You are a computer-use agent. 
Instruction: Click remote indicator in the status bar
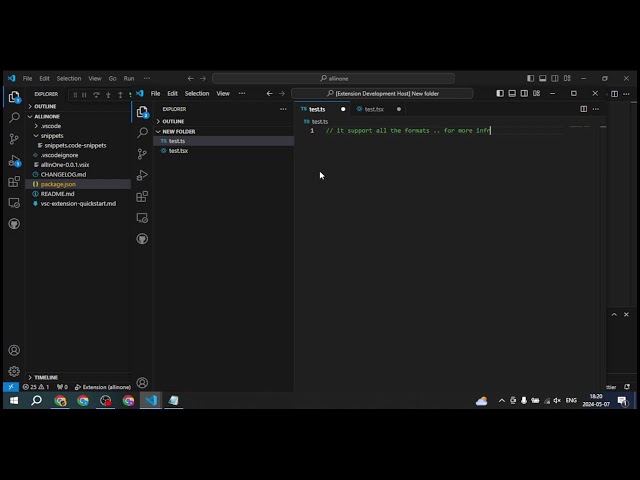(x=11, y=387)
